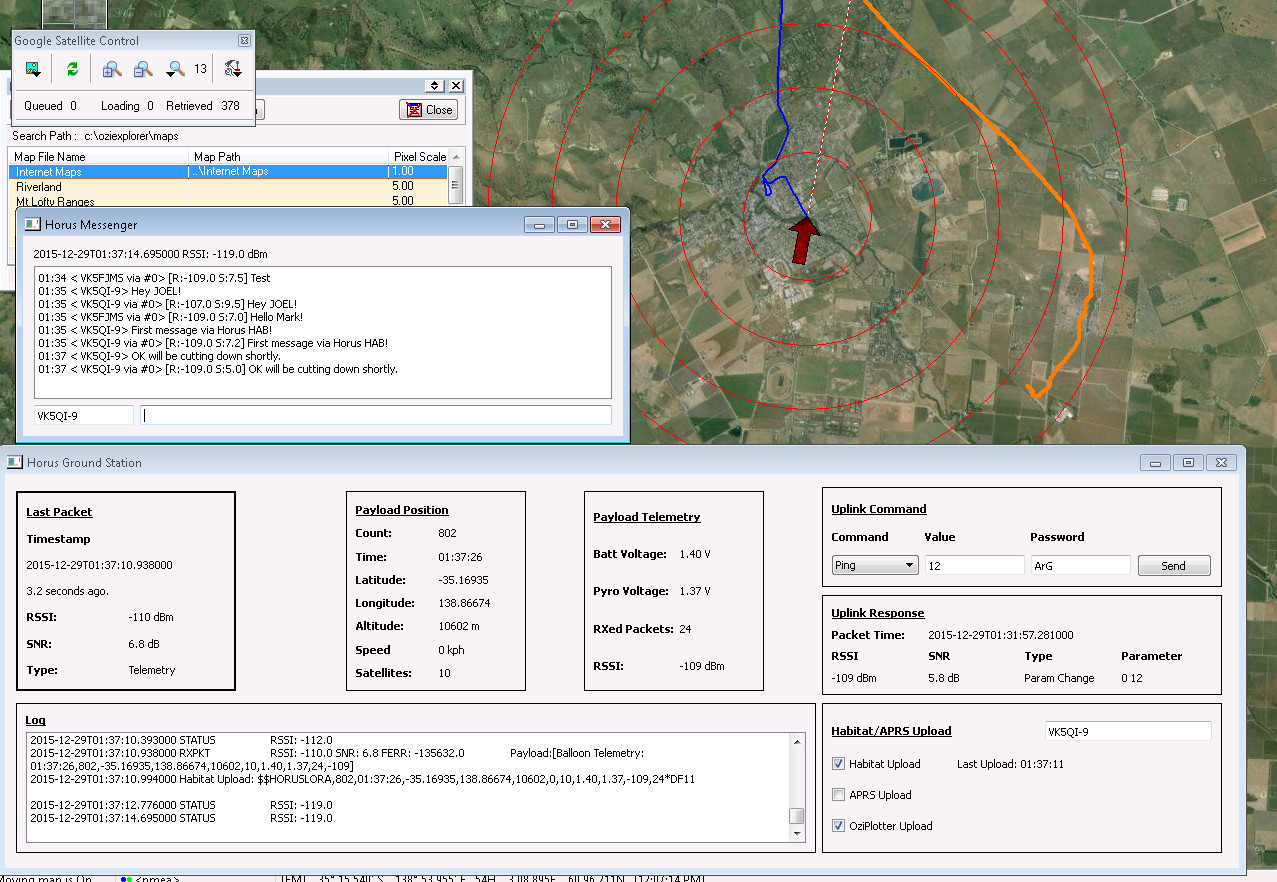Click the X button on the map list window title bar
This screenshot has height=882, width=1277.
[x=456, y=86]
